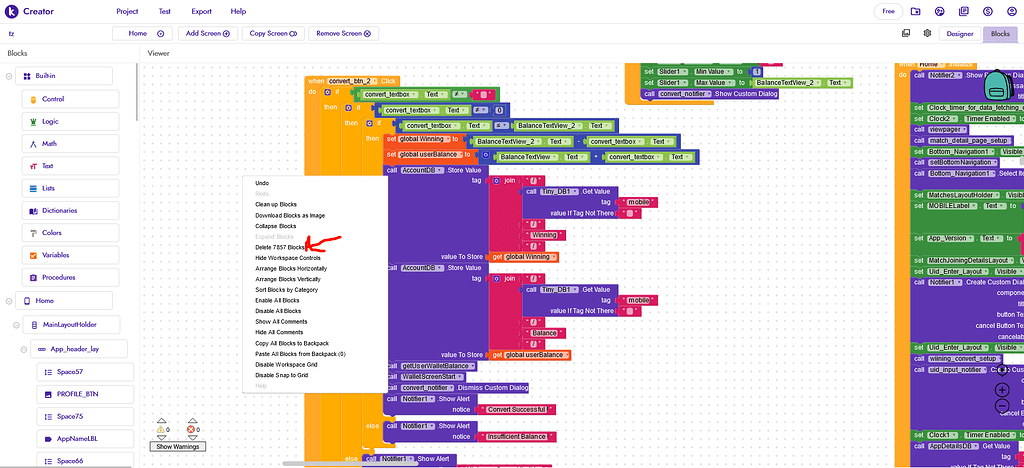
Task: Collapse the MainLayoutHolder tree node
Action: point(18,324)
